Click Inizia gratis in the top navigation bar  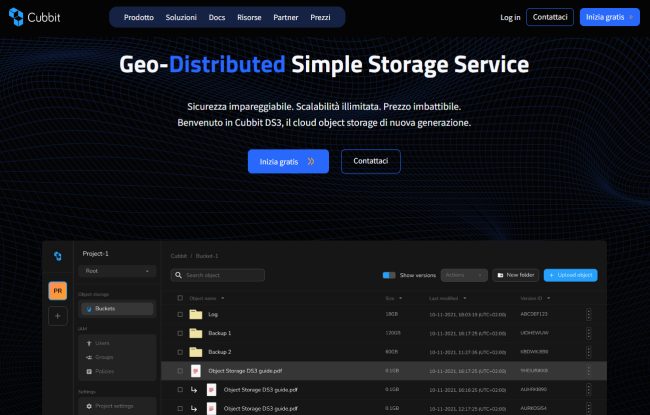[609, 17]
